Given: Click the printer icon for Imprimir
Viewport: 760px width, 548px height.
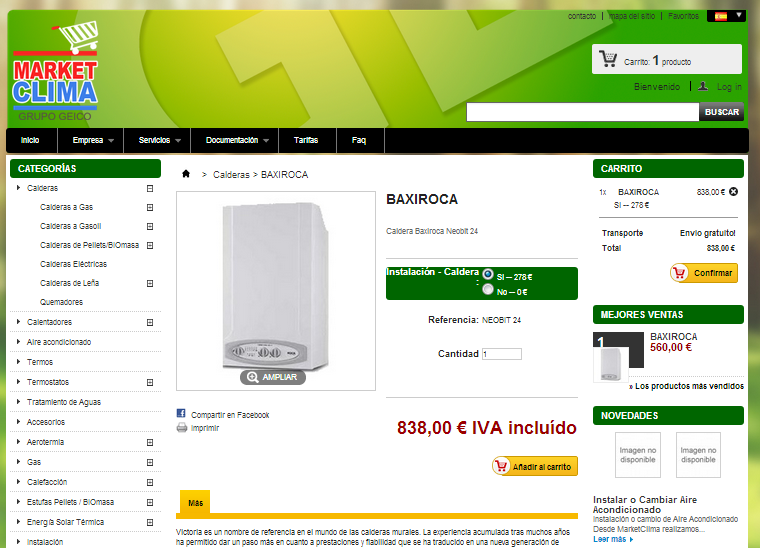Looking at the screenshot, I should (182, 427).
